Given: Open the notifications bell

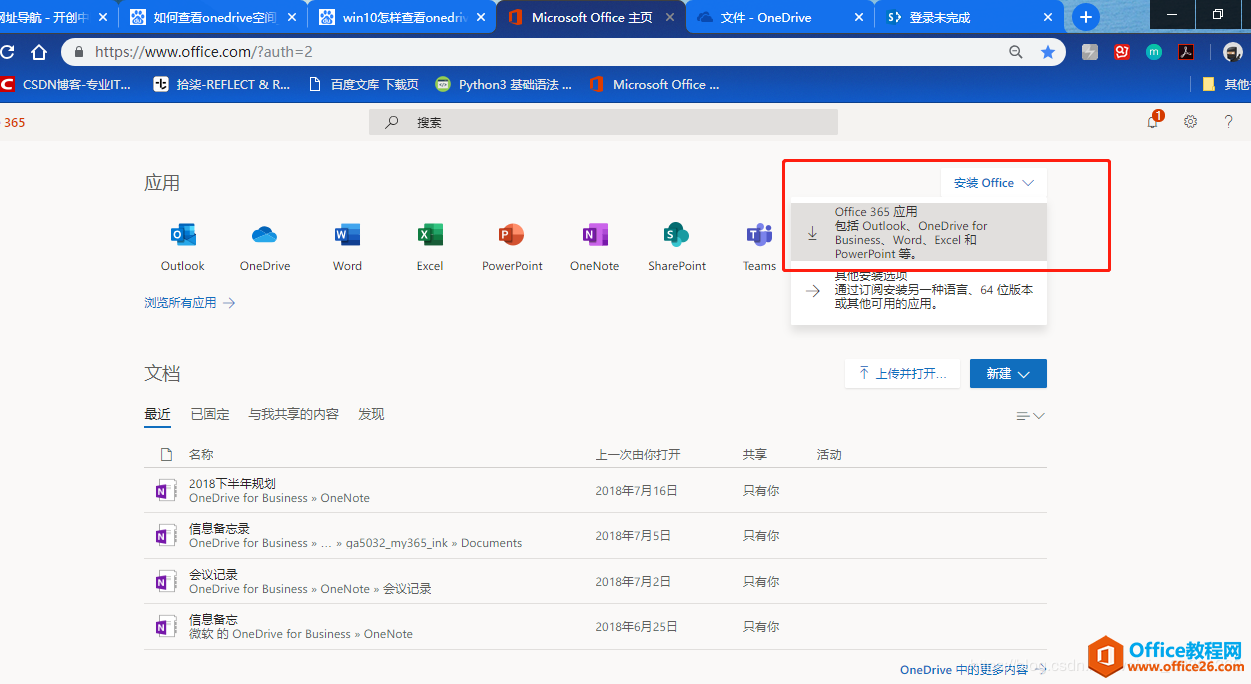Looking at the screenshot, I should 1152,121.
